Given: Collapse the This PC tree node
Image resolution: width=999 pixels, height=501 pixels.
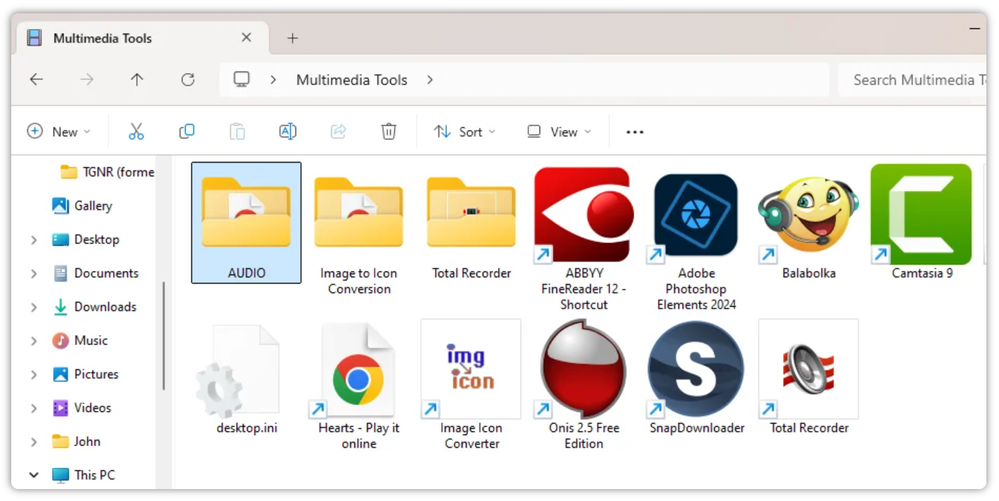Looking at the screenshot, I should (x=34, y=475).
